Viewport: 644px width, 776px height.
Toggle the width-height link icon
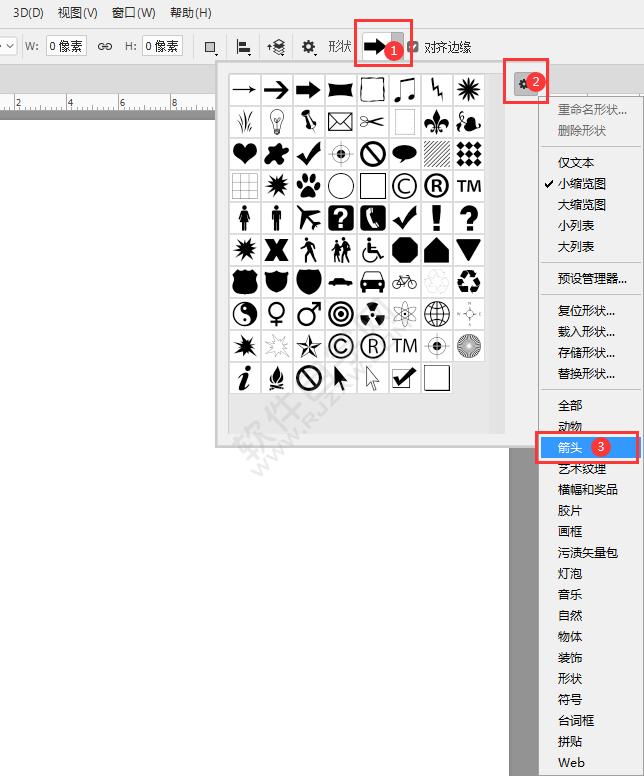(104, 47)
